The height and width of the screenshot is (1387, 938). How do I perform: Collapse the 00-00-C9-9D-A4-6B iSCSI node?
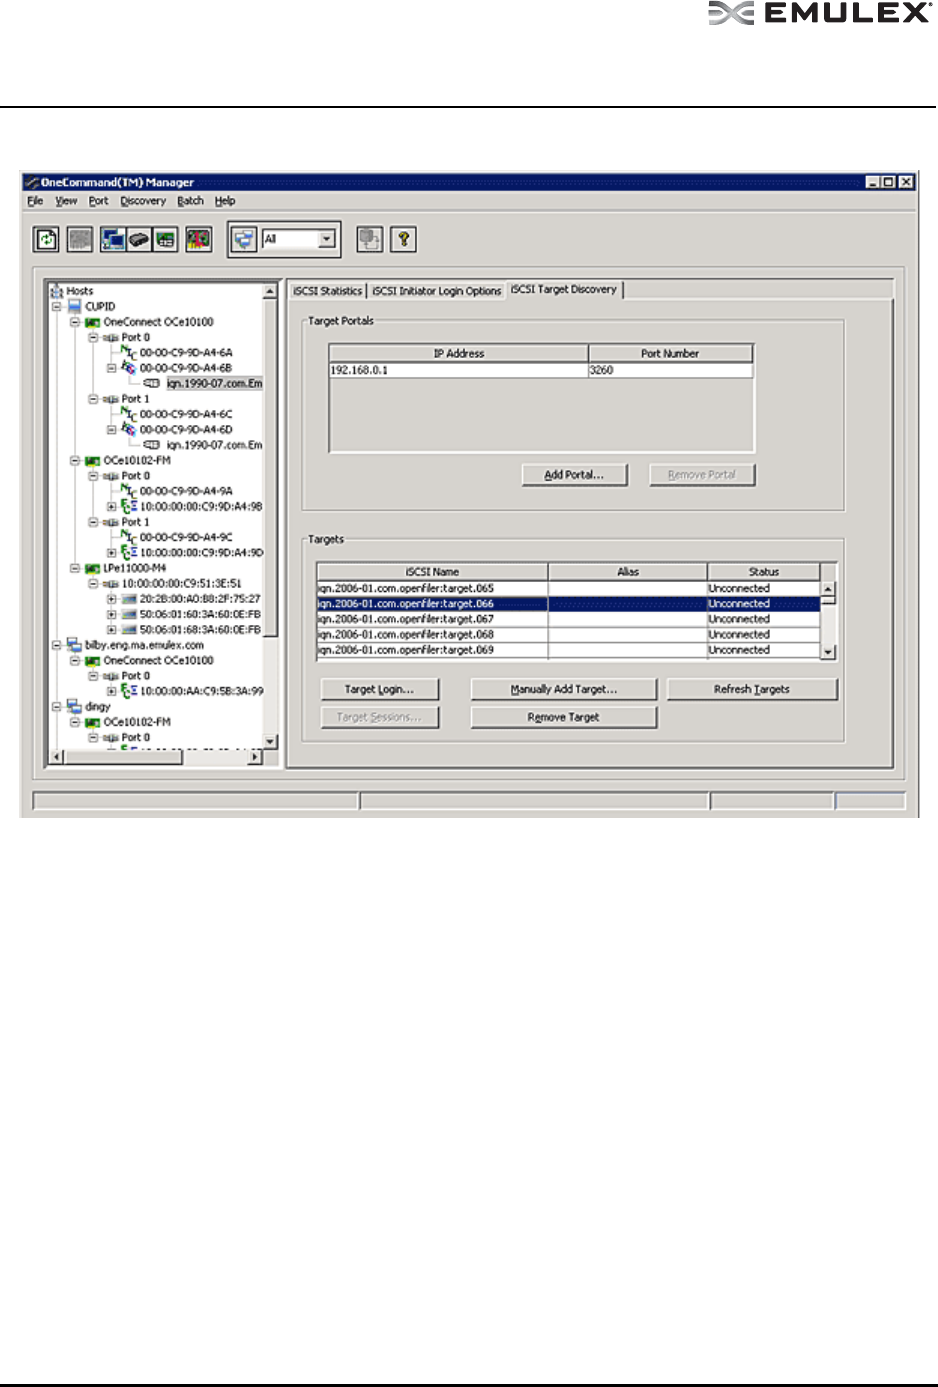click(111, 368)
